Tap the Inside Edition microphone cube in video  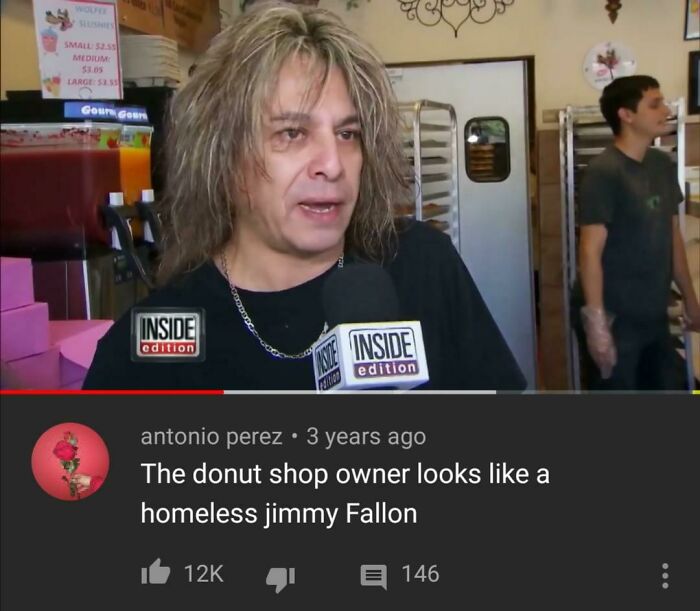(371, 355)
